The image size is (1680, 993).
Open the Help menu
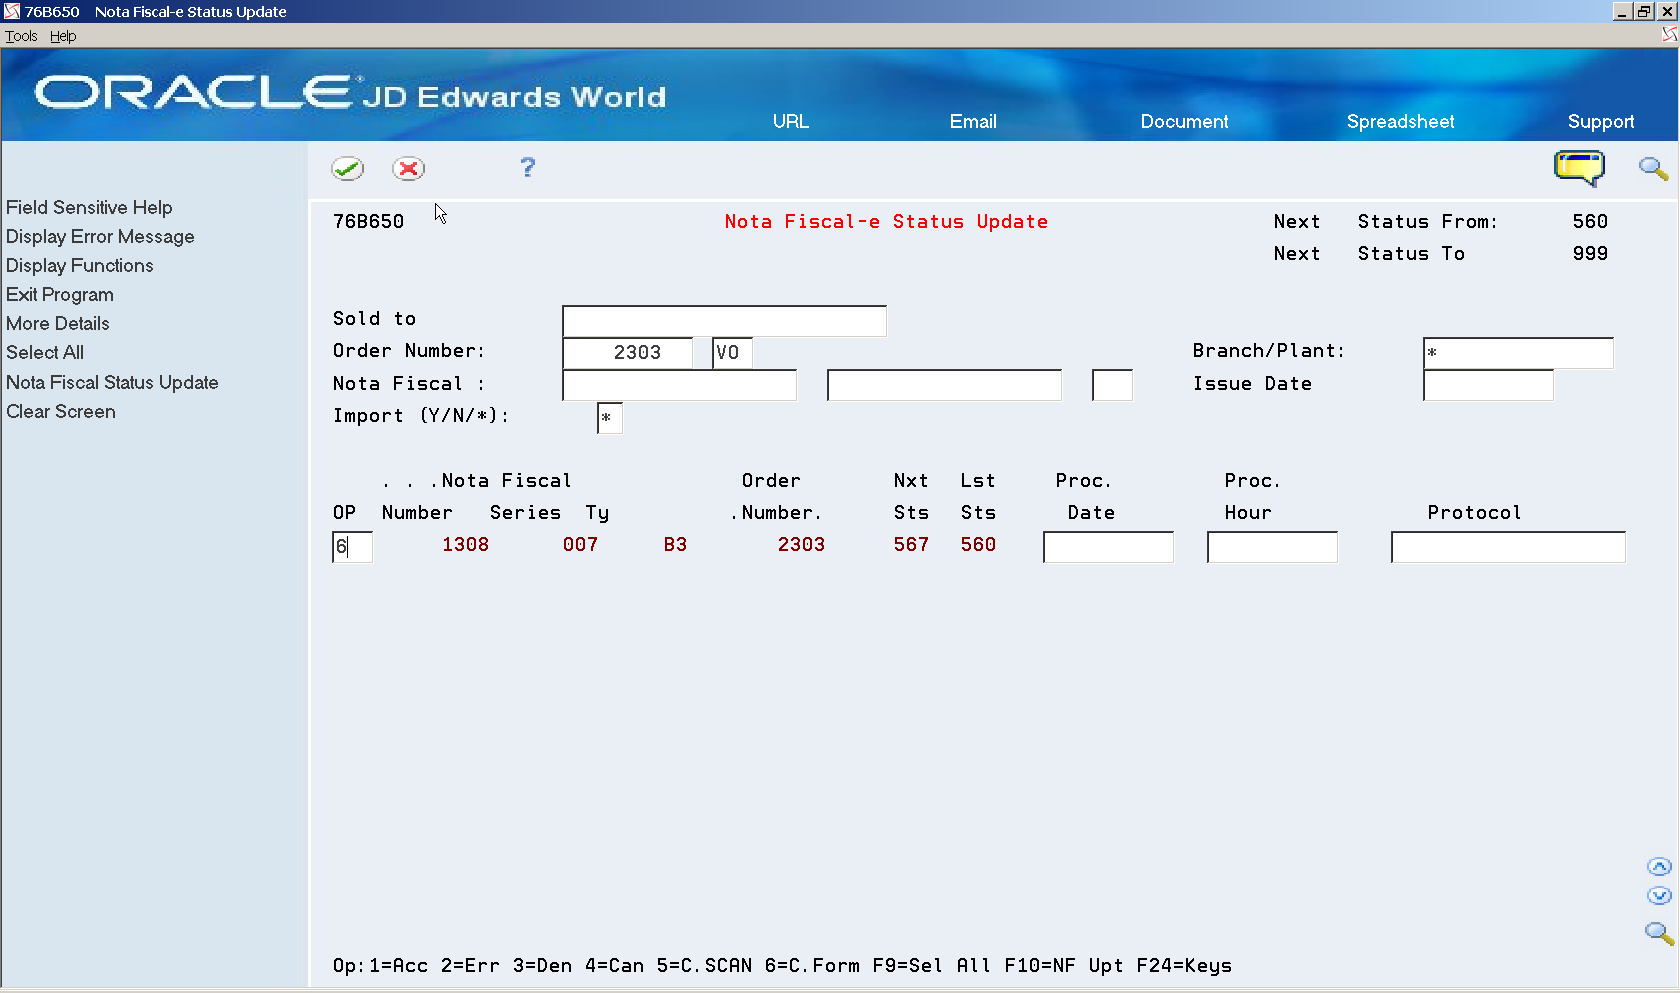coord(63,36)
